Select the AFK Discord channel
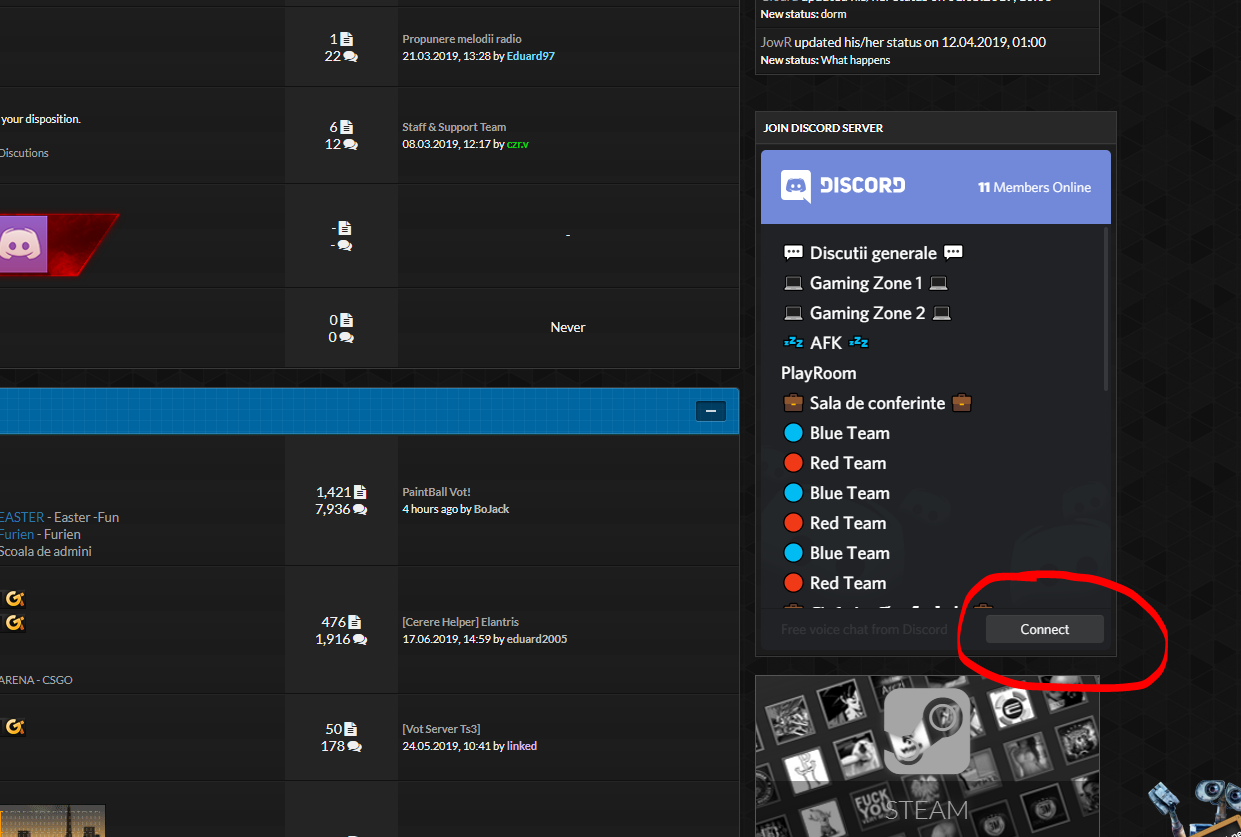1241x837 pixels. coord(825,343)
